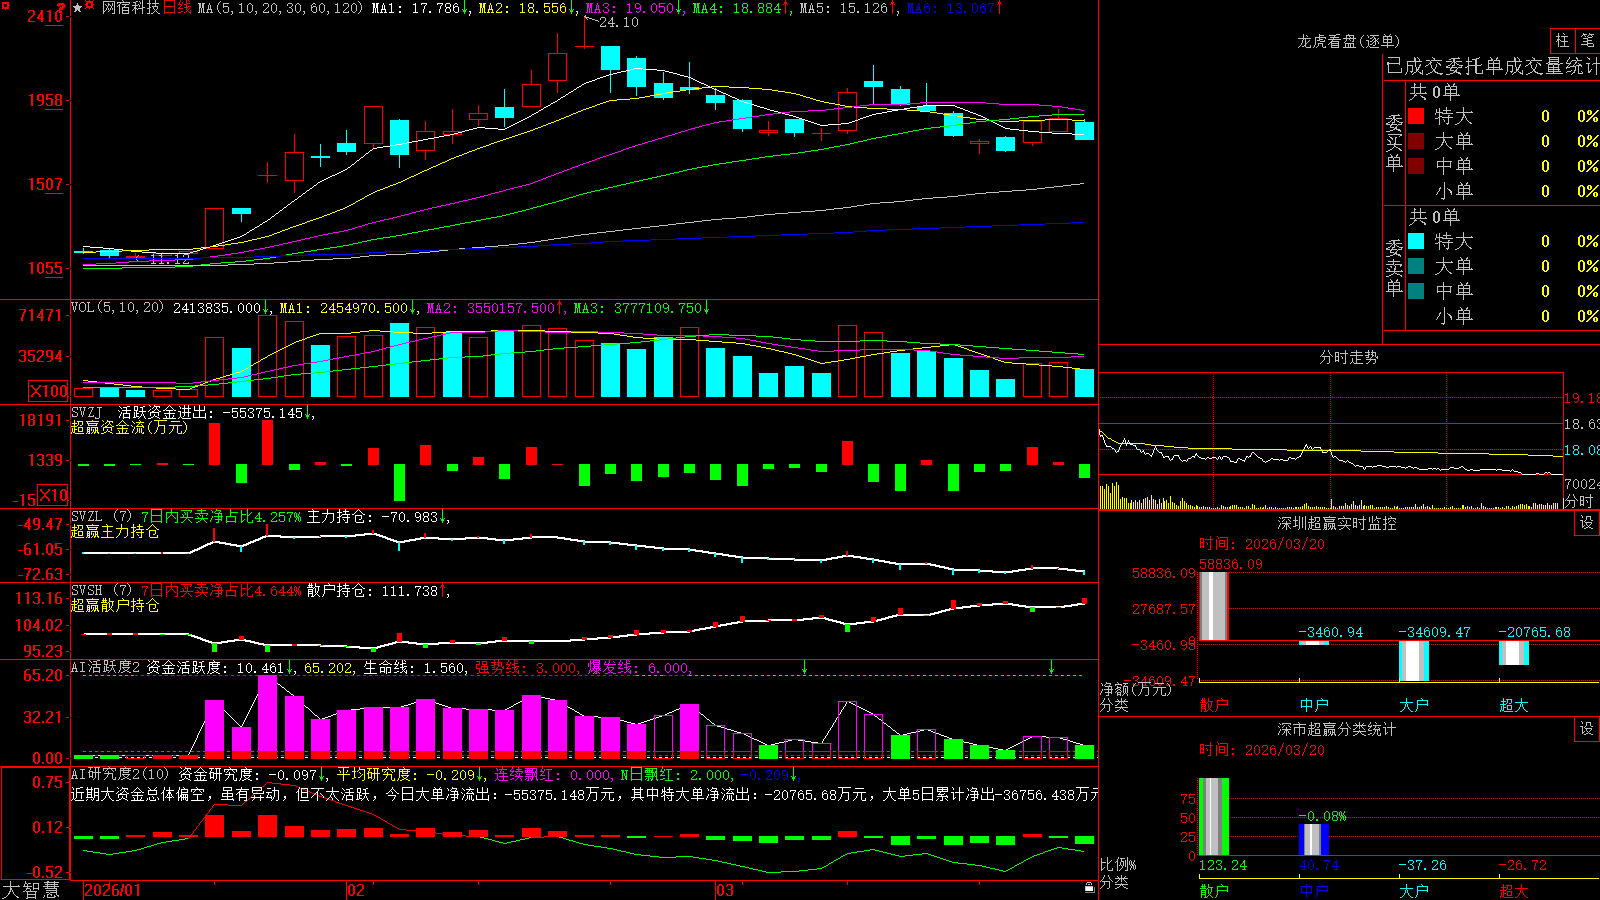Click the 强势线: 3.000 readout
The image size is (1600, 900).
point(526,667)
